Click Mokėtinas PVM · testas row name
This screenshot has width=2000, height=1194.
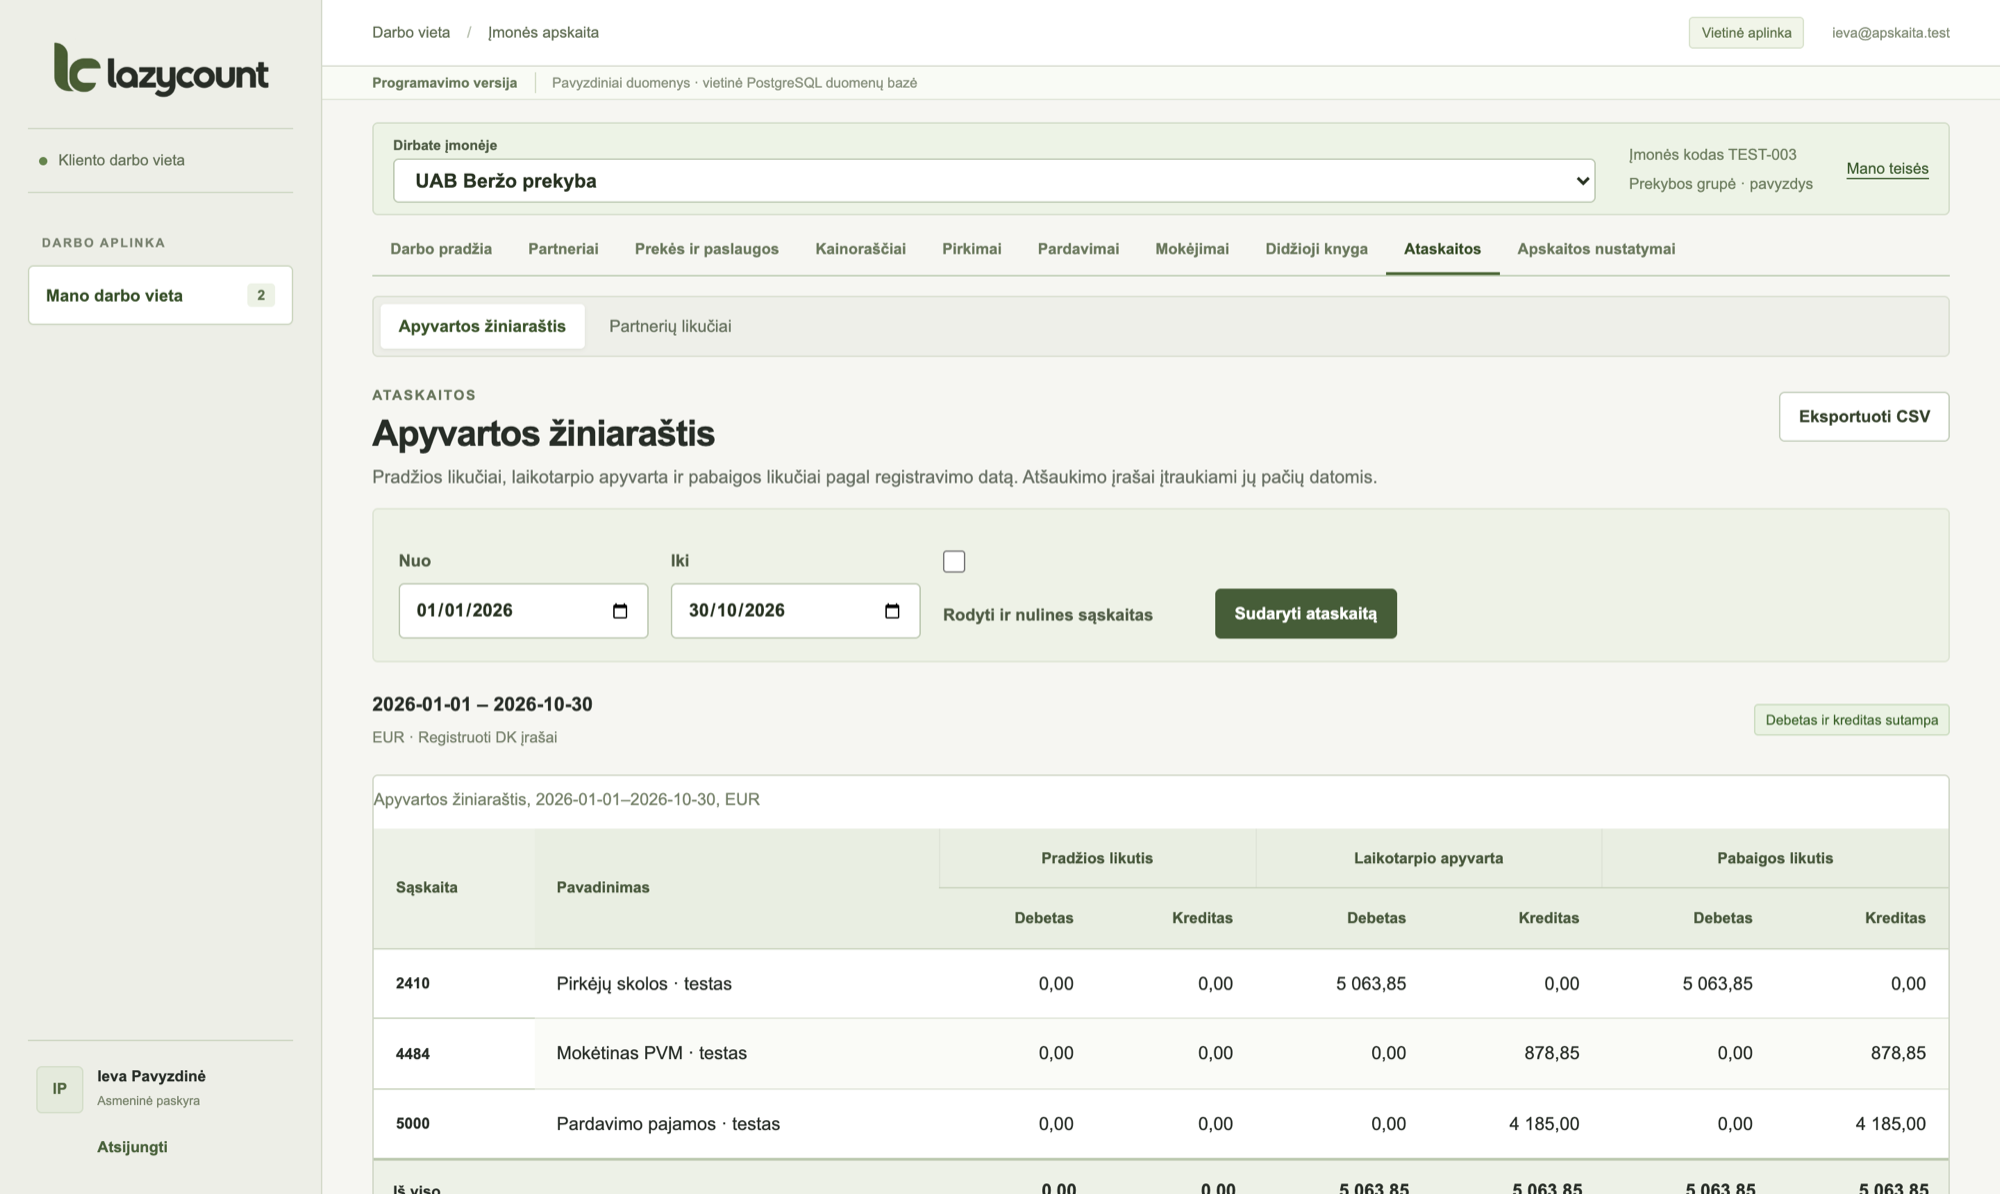[x=652, y=1053]
